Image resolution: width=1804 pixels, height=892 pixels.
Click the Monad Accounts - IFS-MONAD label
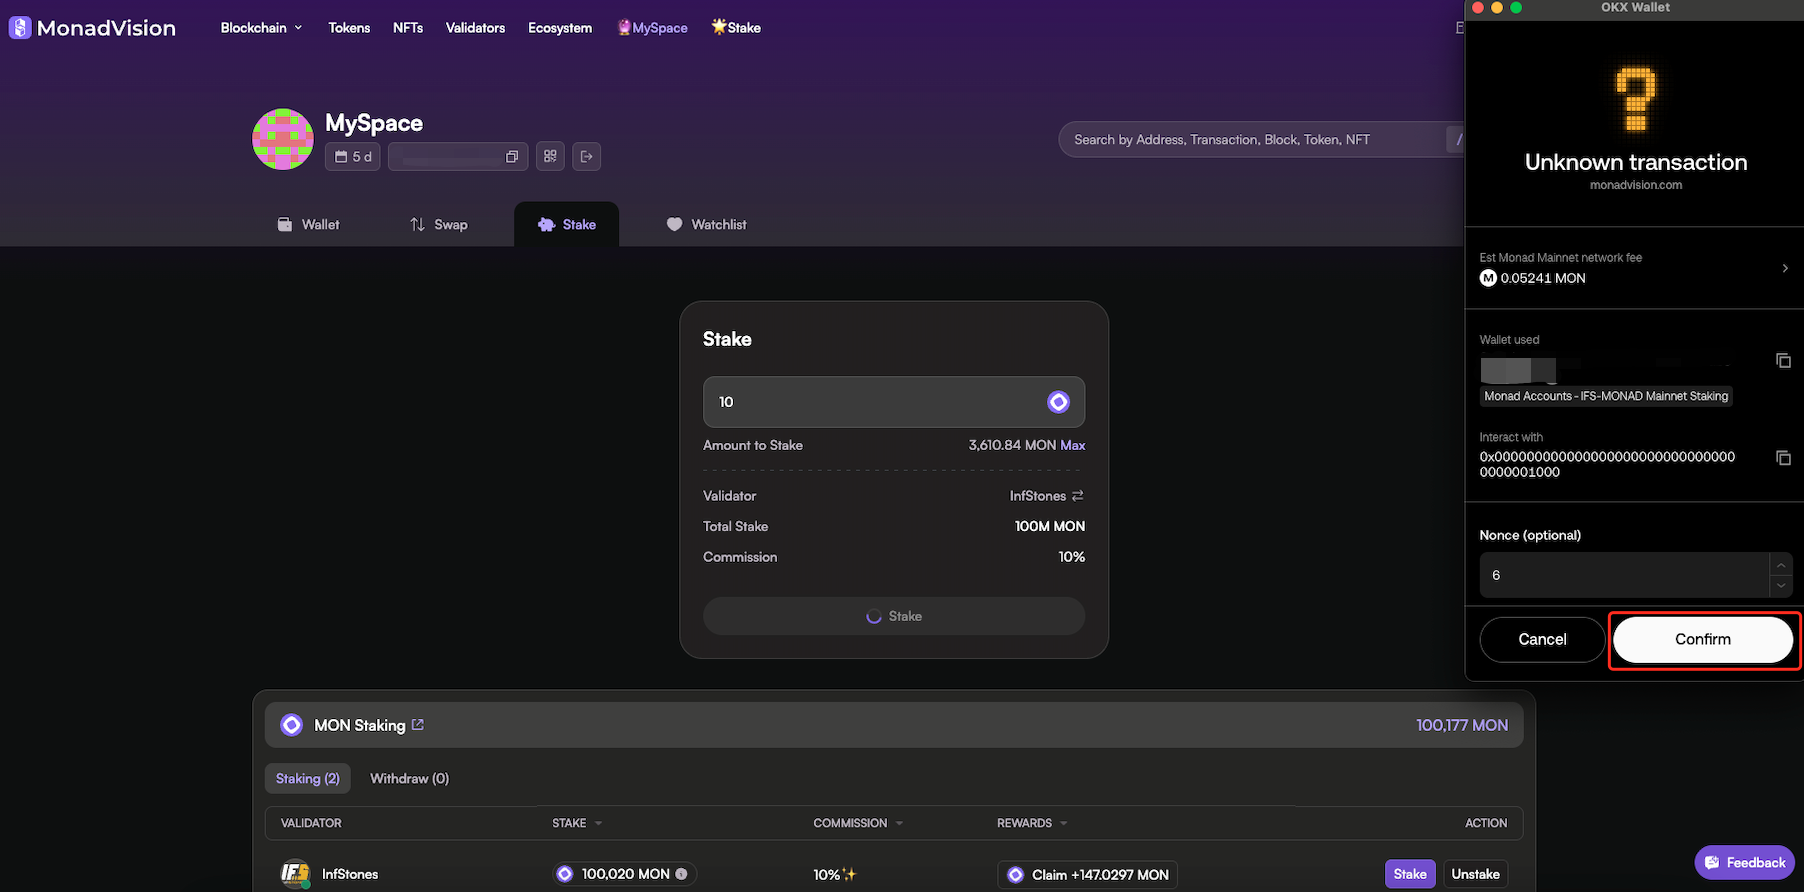point(1606,396)
